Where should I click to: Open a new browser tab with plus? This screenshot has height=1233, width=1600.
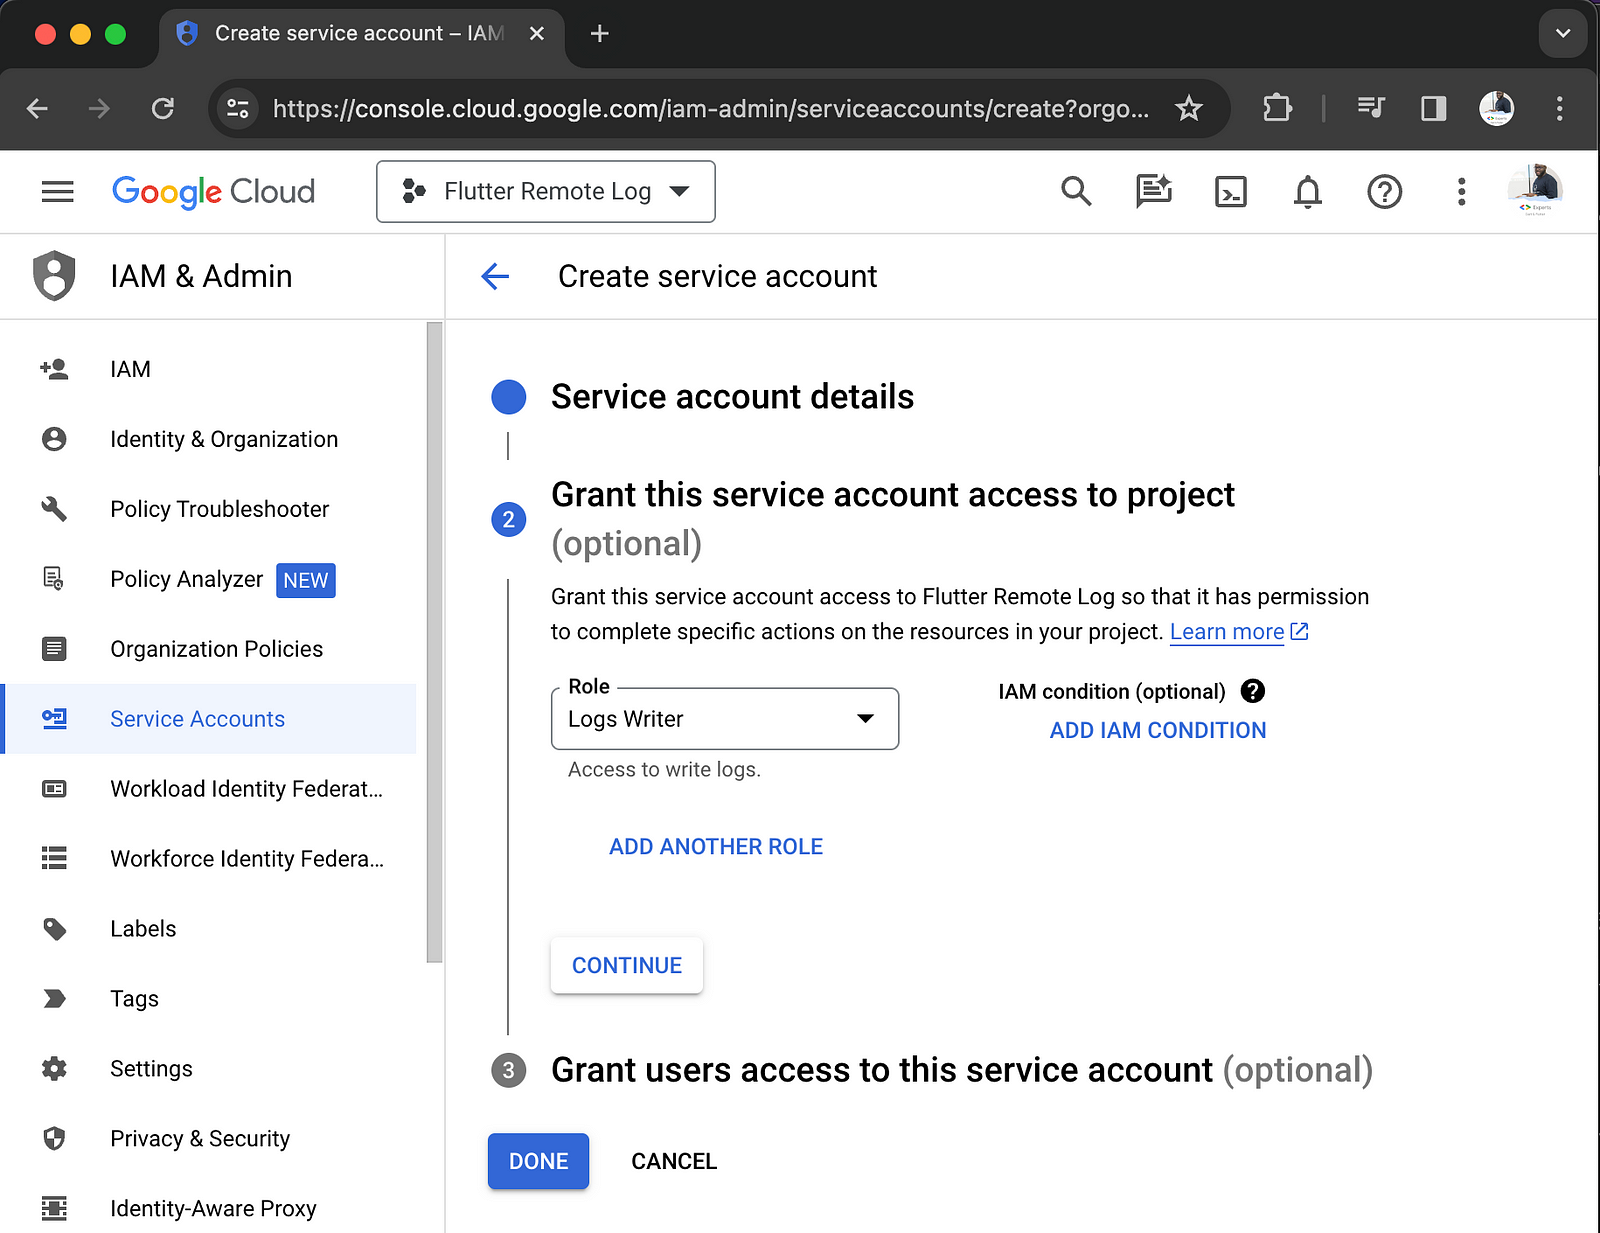point(599,33)
